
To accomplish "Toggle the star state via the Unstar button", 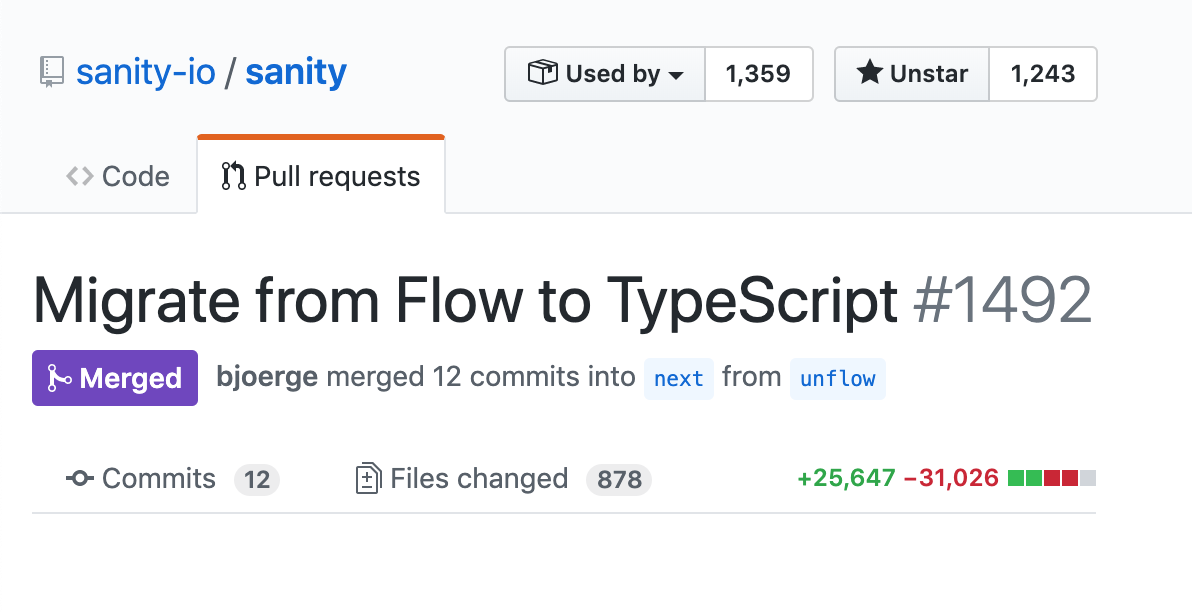I will (x=911, y=73).
